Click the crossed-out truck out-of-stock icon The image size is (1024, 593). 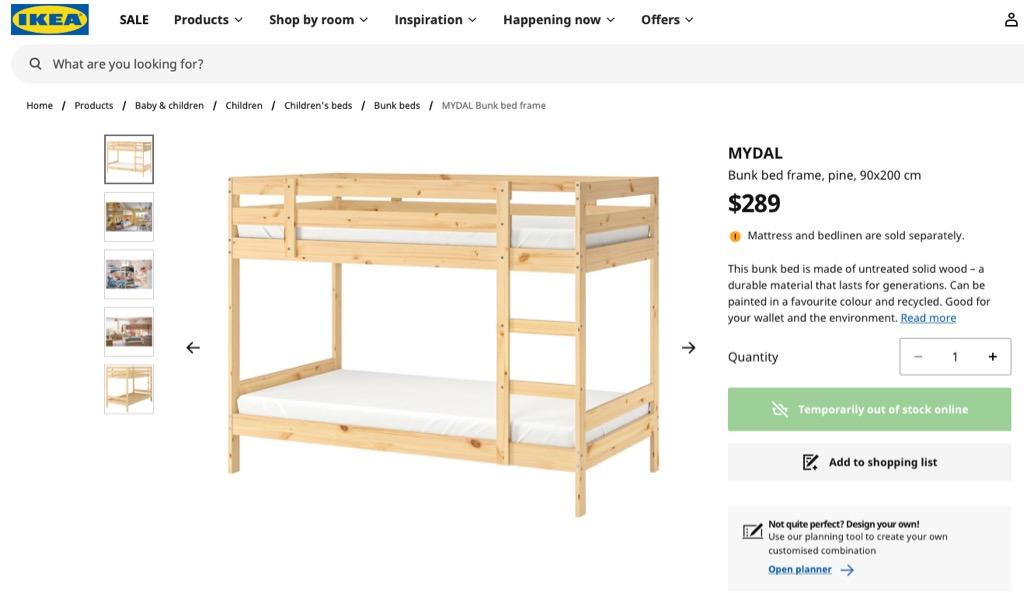tap(779, 409)
